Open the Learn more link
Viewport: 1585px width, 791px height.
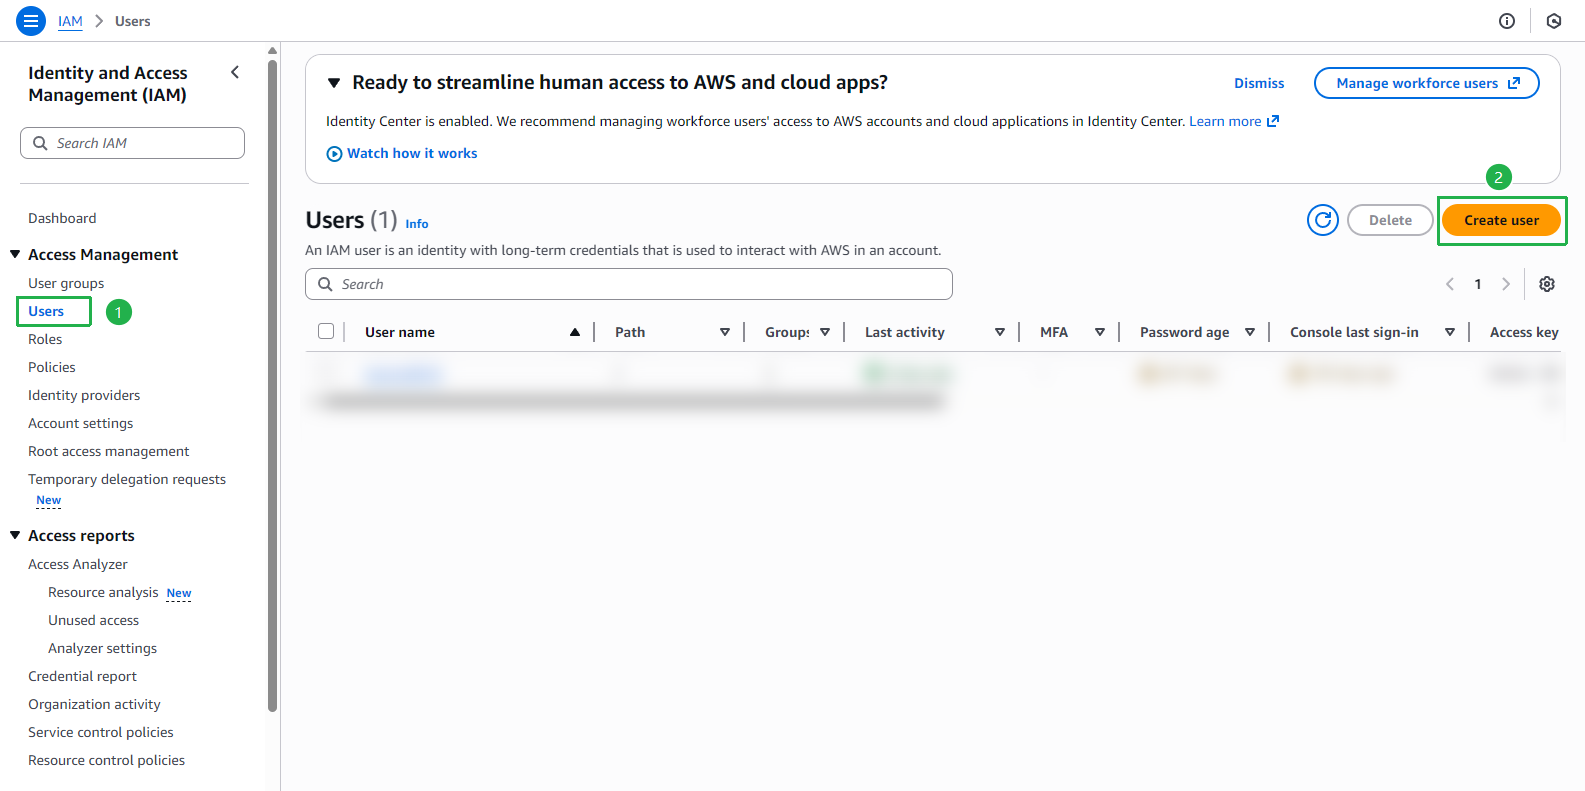(x=1225, y=121)
